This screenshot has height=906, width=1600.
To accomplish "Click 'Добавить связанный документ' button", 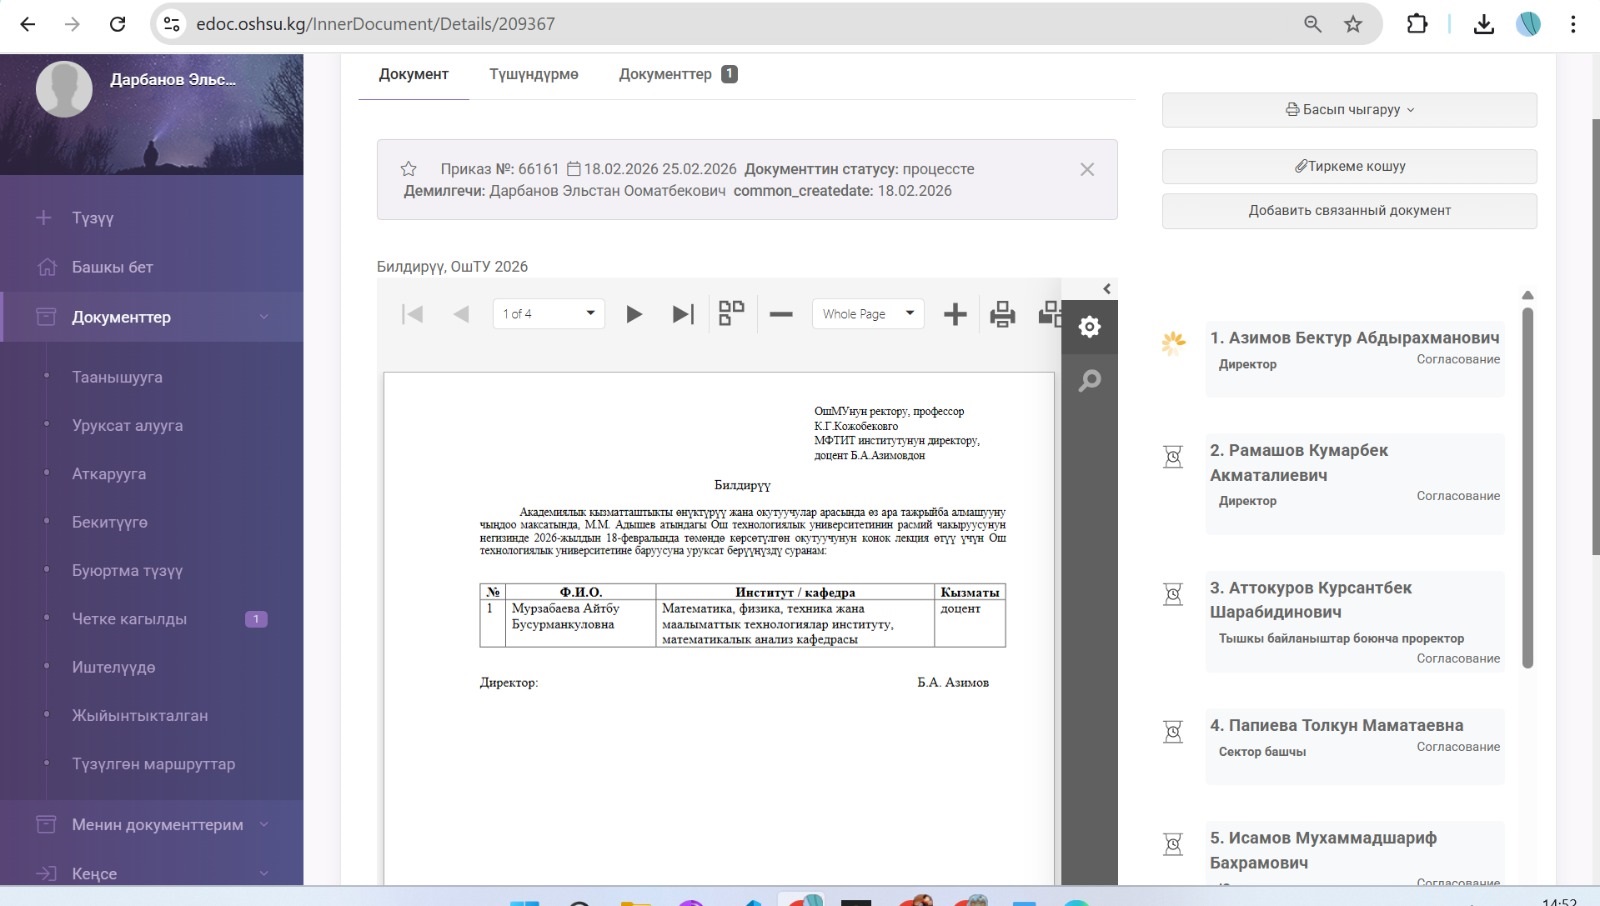I will point(1349,211).
